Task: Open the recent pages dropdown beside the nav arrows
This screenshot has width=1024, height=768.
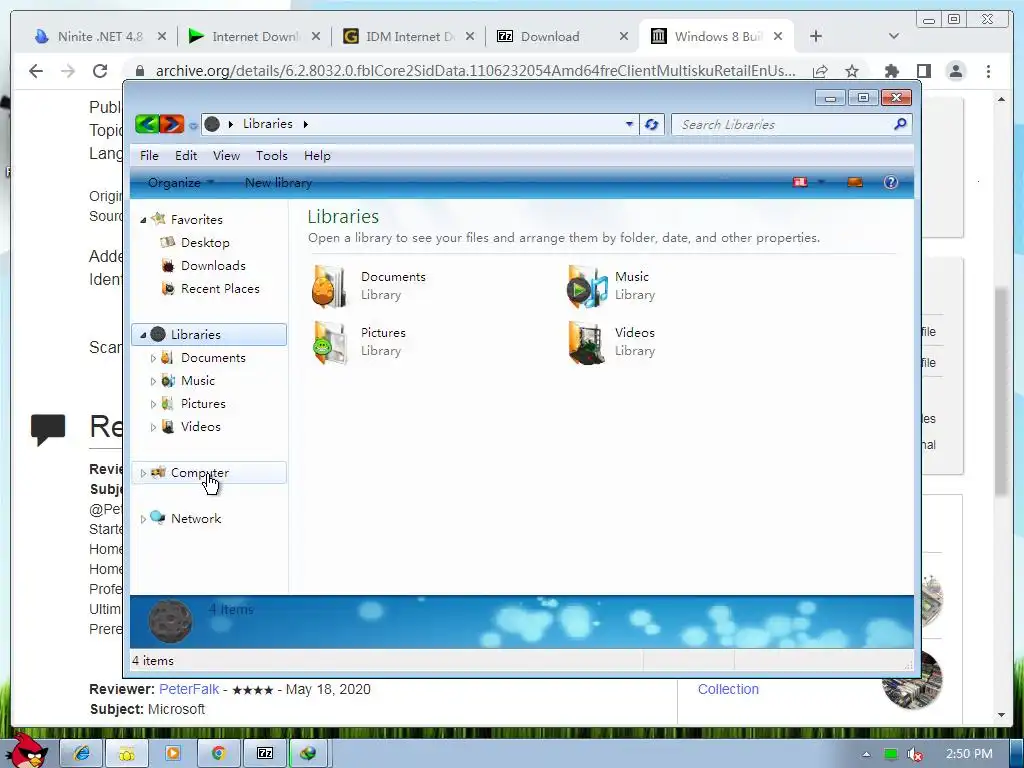Action: tap(193, 125)
